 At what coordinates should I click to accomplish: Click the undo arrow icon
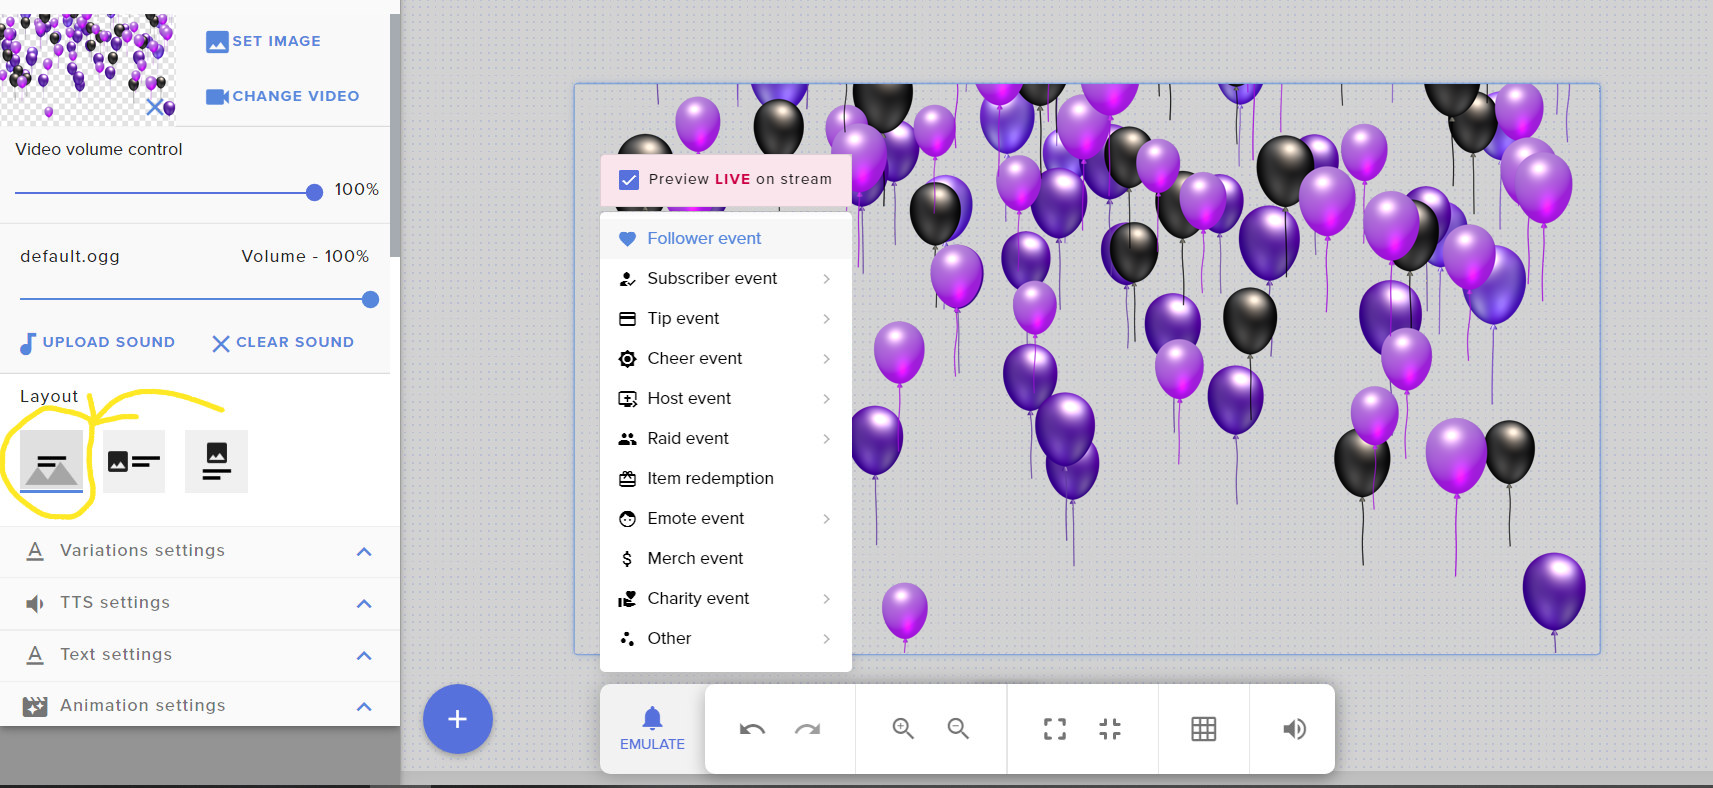(752, 729)
